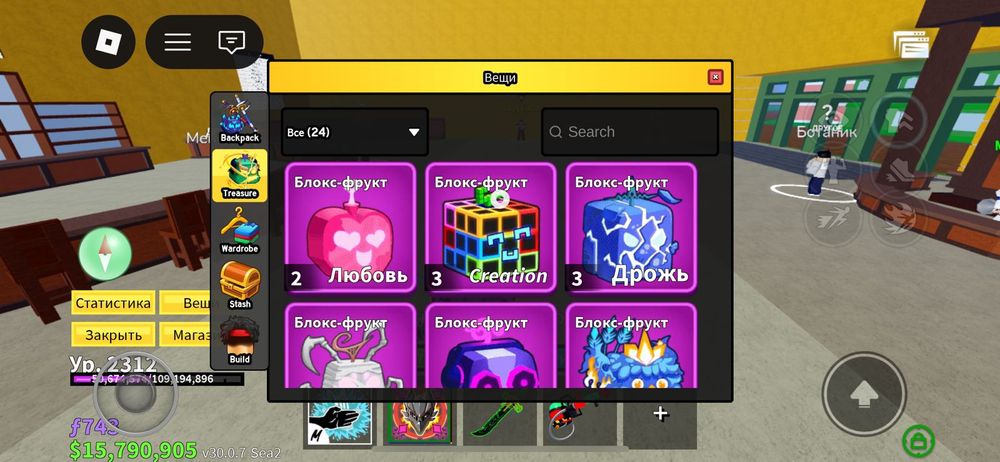Open the chat bubble icon
Image resolution: width=1000 pixels, height=462 pixels.
coord(232,42)
